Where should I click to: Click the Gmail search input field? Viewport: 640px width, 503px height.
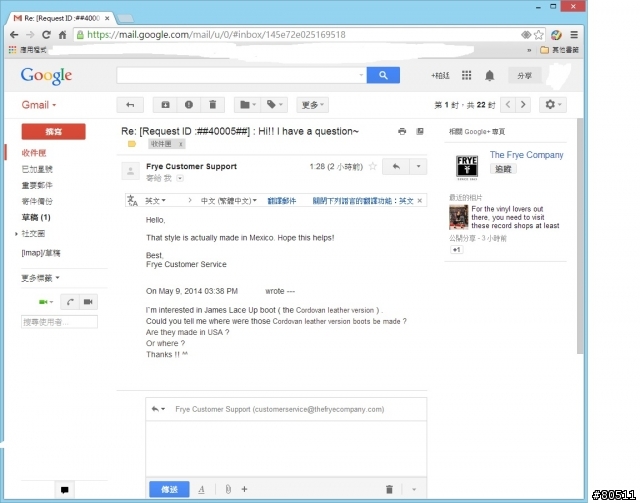[x=237, y=75]
